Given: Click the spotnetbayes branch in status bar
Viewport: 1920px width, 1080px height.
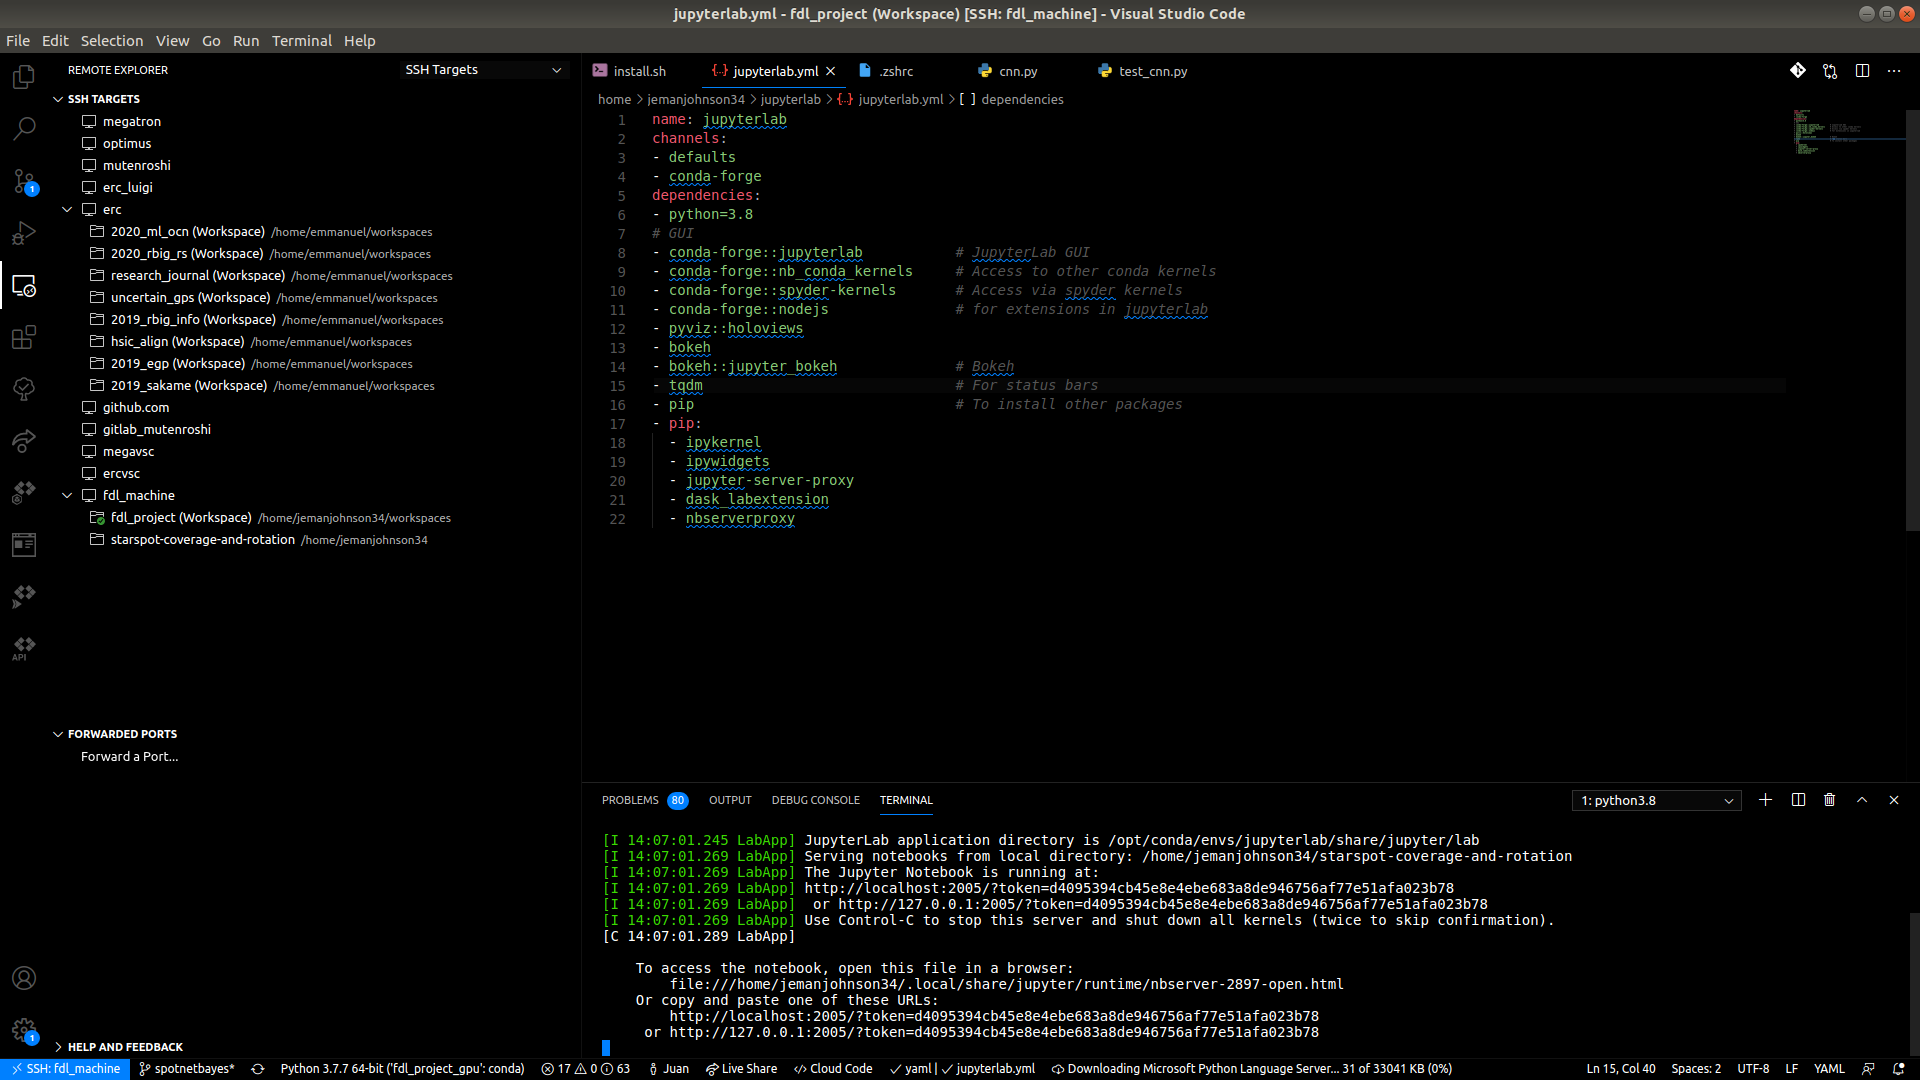Looking at the screenshot, I should click(x=187, y=1069).
